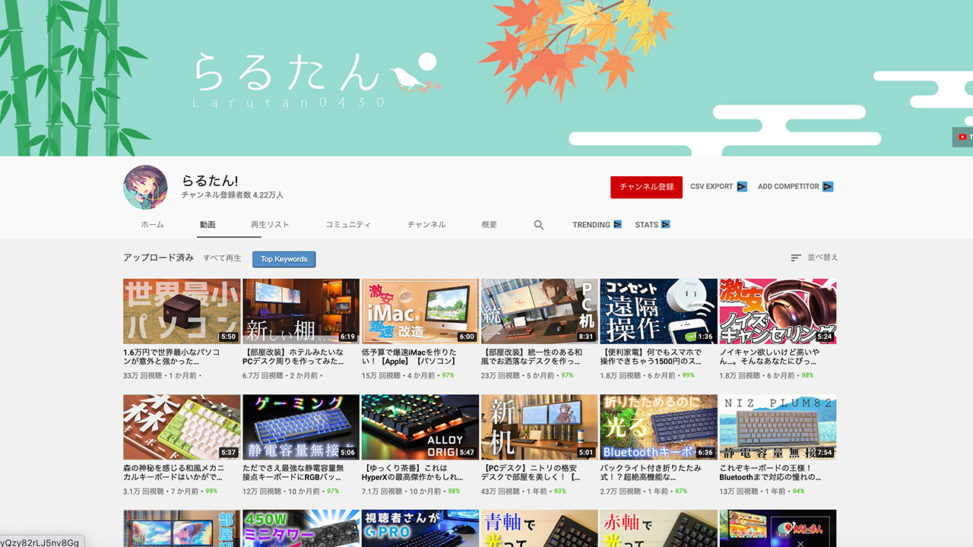Open the 世界最小パソコン video thumbnail
973x547 pixels.
(181, 311)
